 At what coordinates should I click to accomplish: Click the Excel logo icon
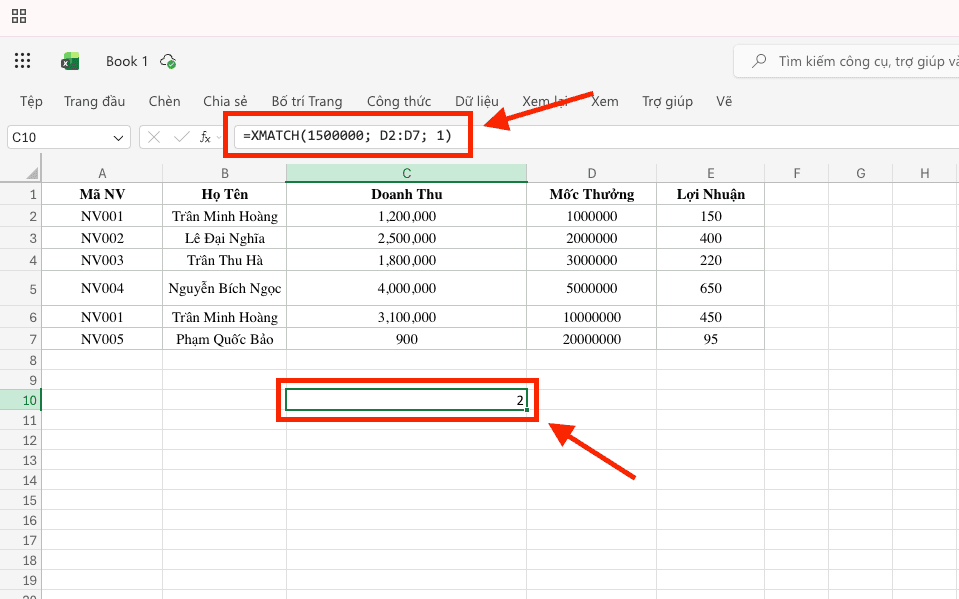(x=70, y=61)
